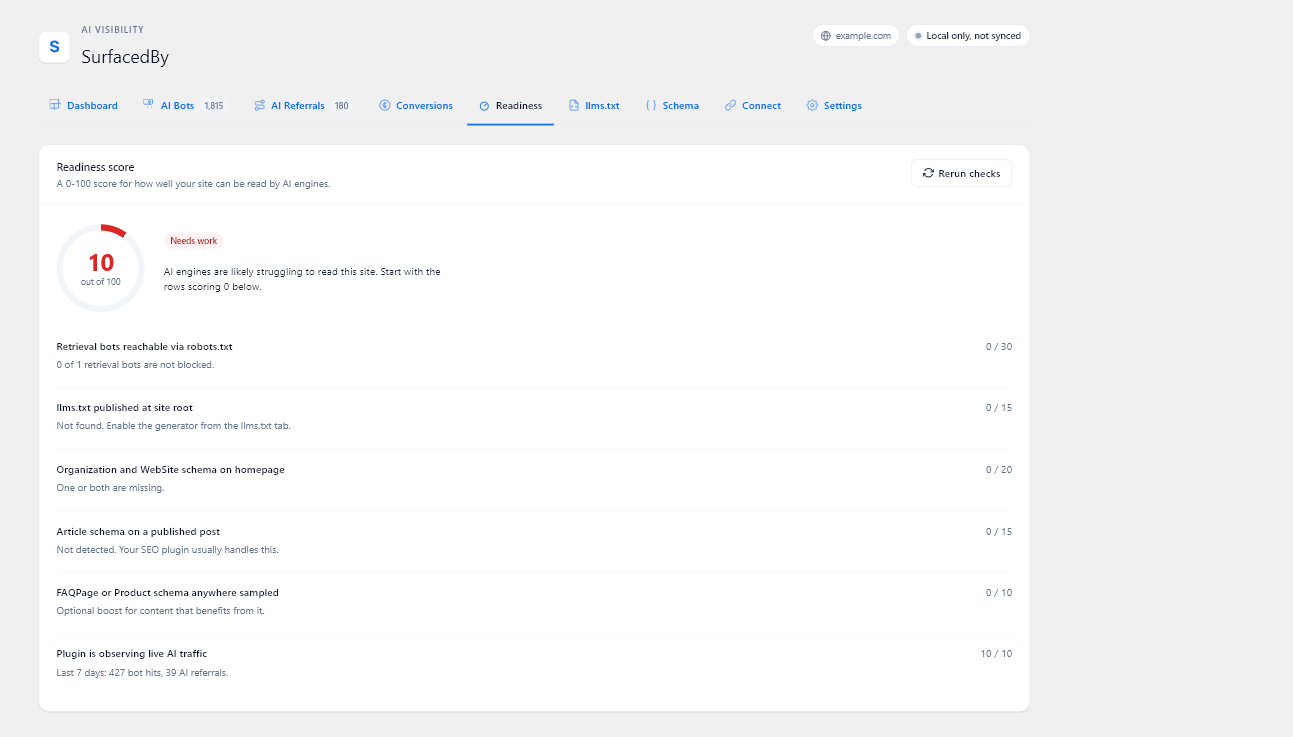The width and height of the screenshot is (1293, 737).
Task: Click "Optional boost for content" description
Action: click(161, 611)
